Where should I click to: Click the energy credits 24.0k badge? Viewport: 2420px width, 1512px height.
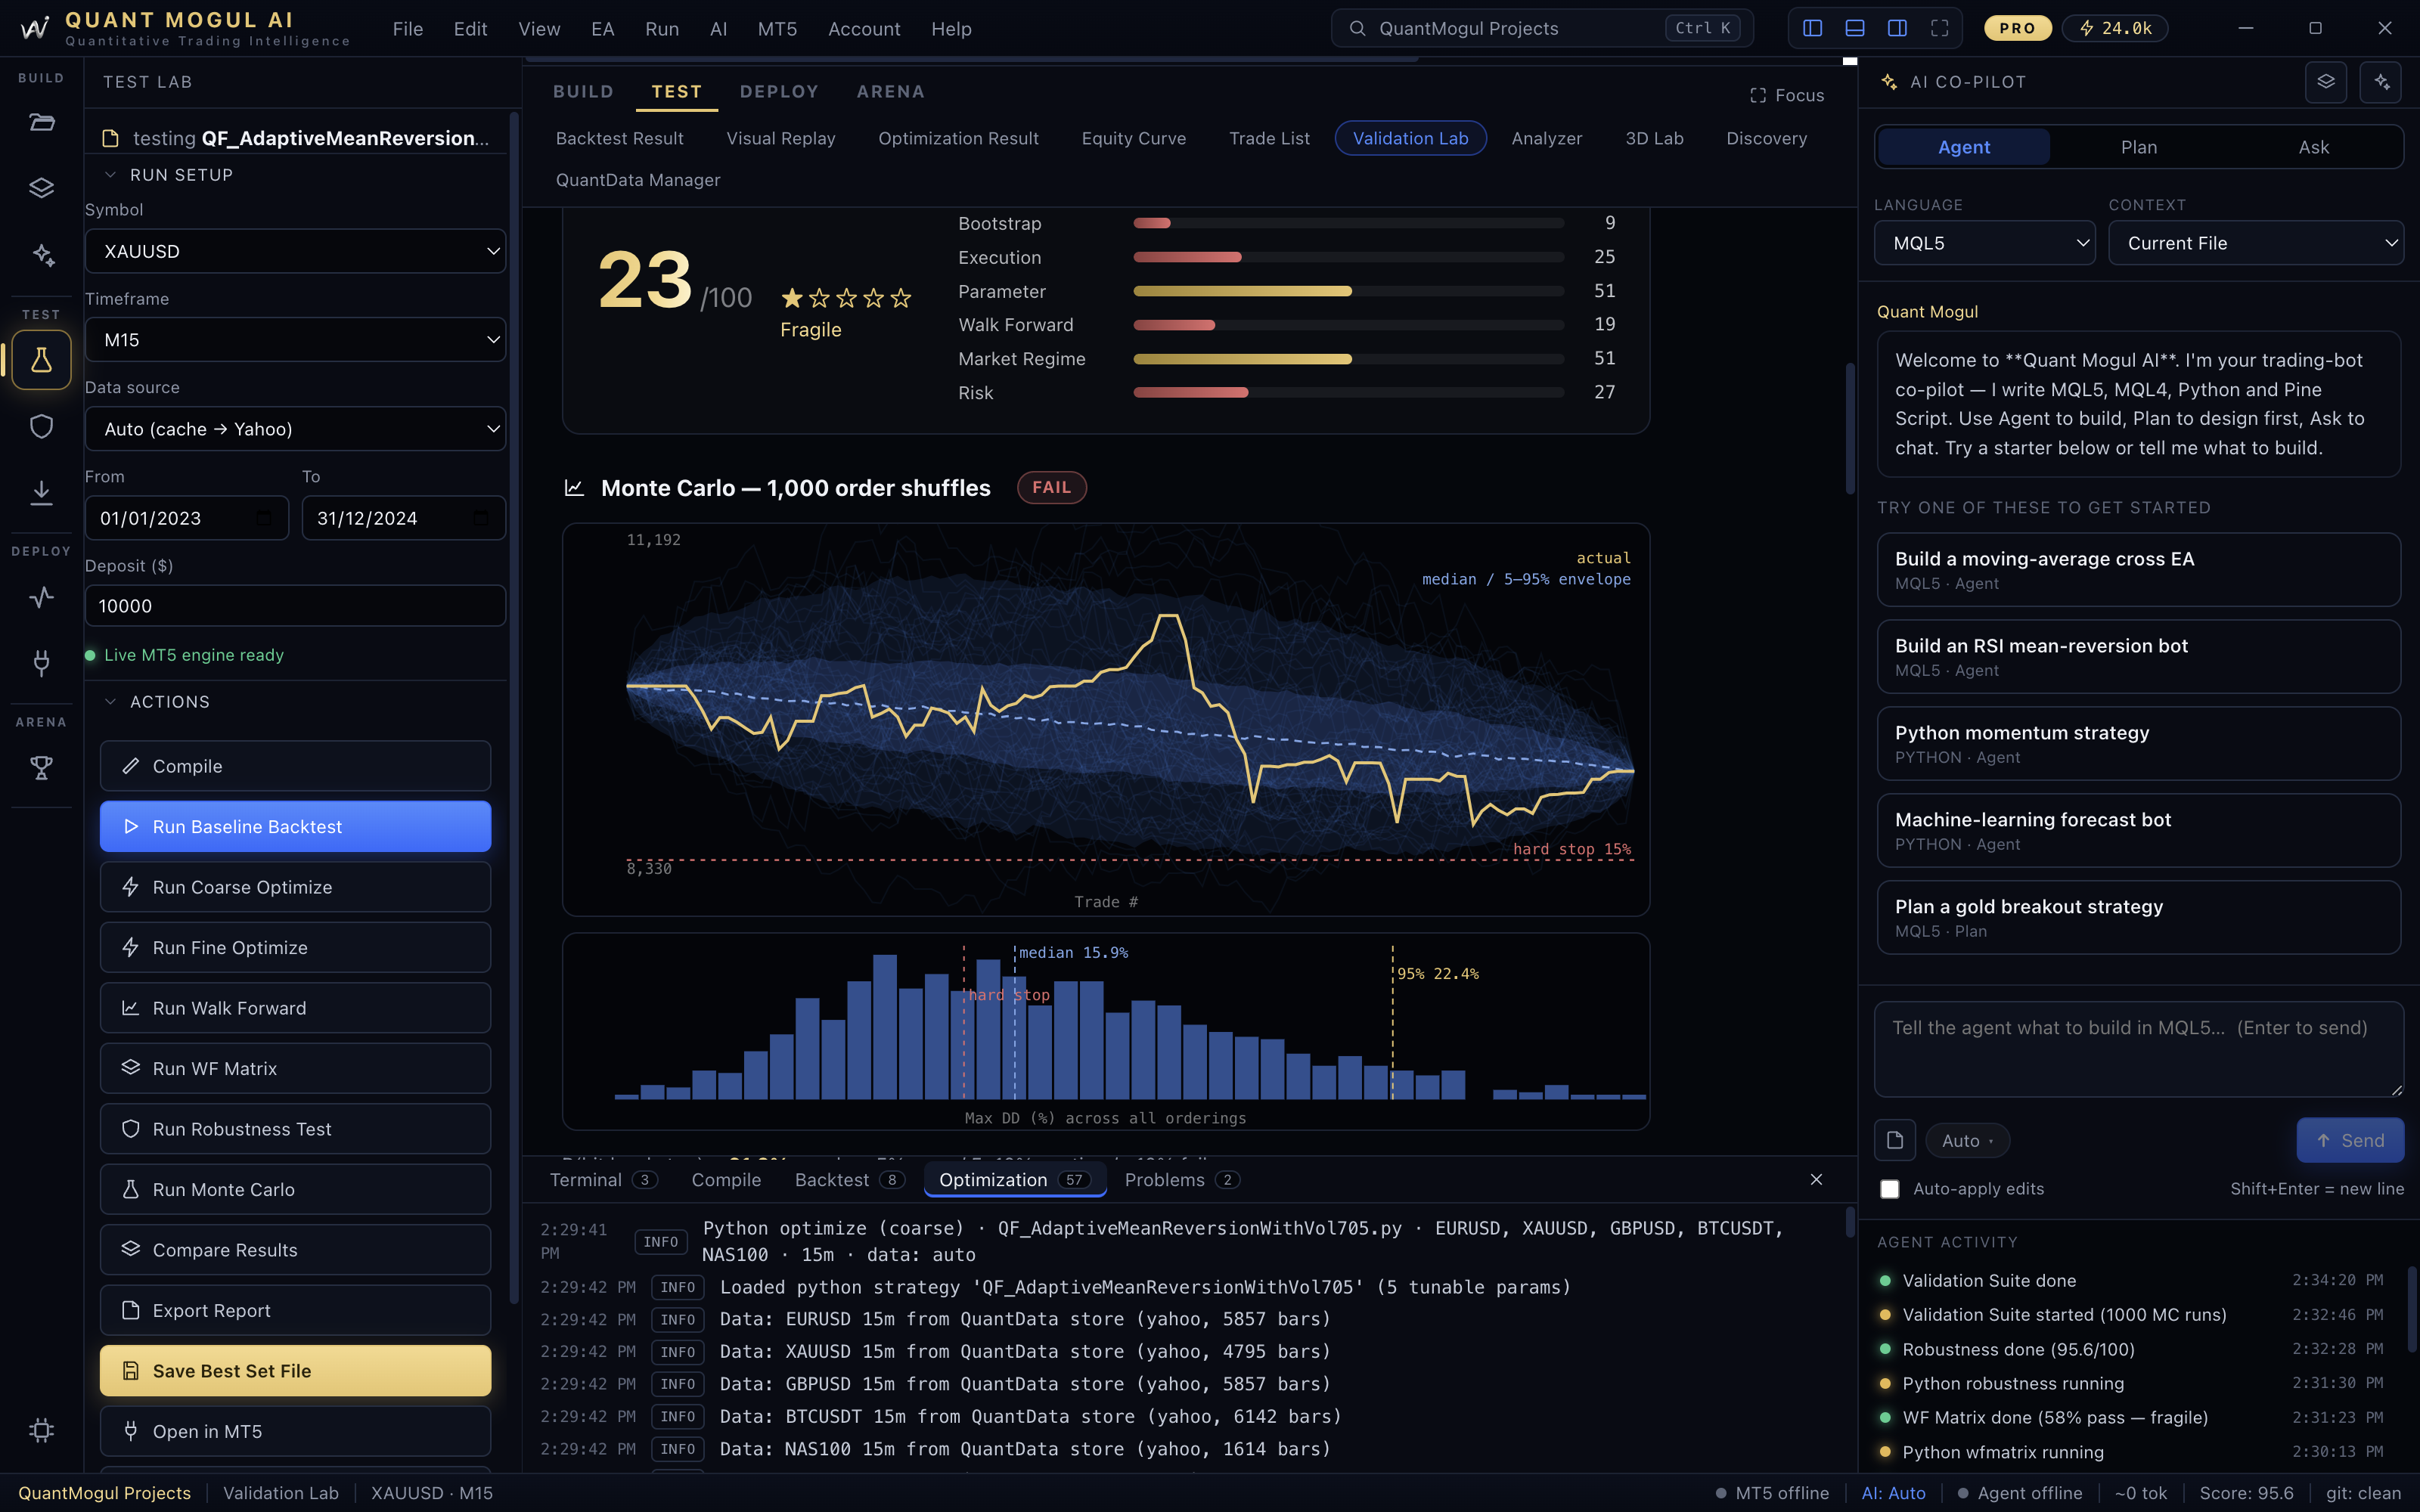click(x=2115, y=28)
